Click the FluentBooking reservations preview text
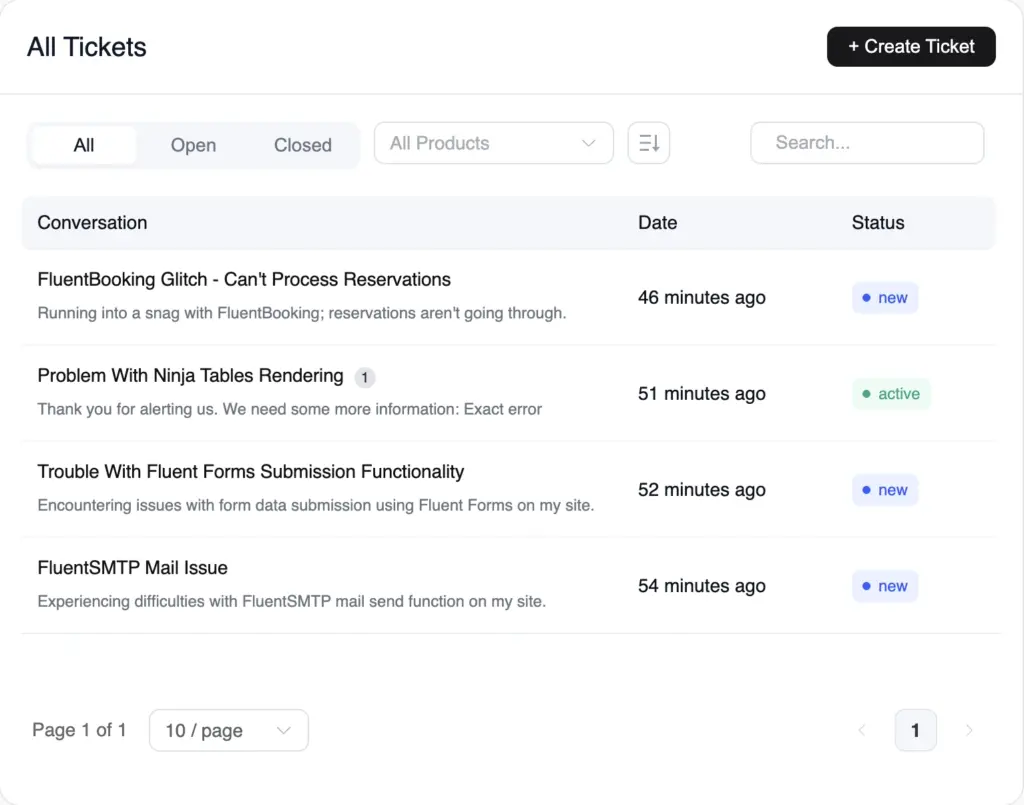This screenshot has height=805, width=1024. click(302, 313)
